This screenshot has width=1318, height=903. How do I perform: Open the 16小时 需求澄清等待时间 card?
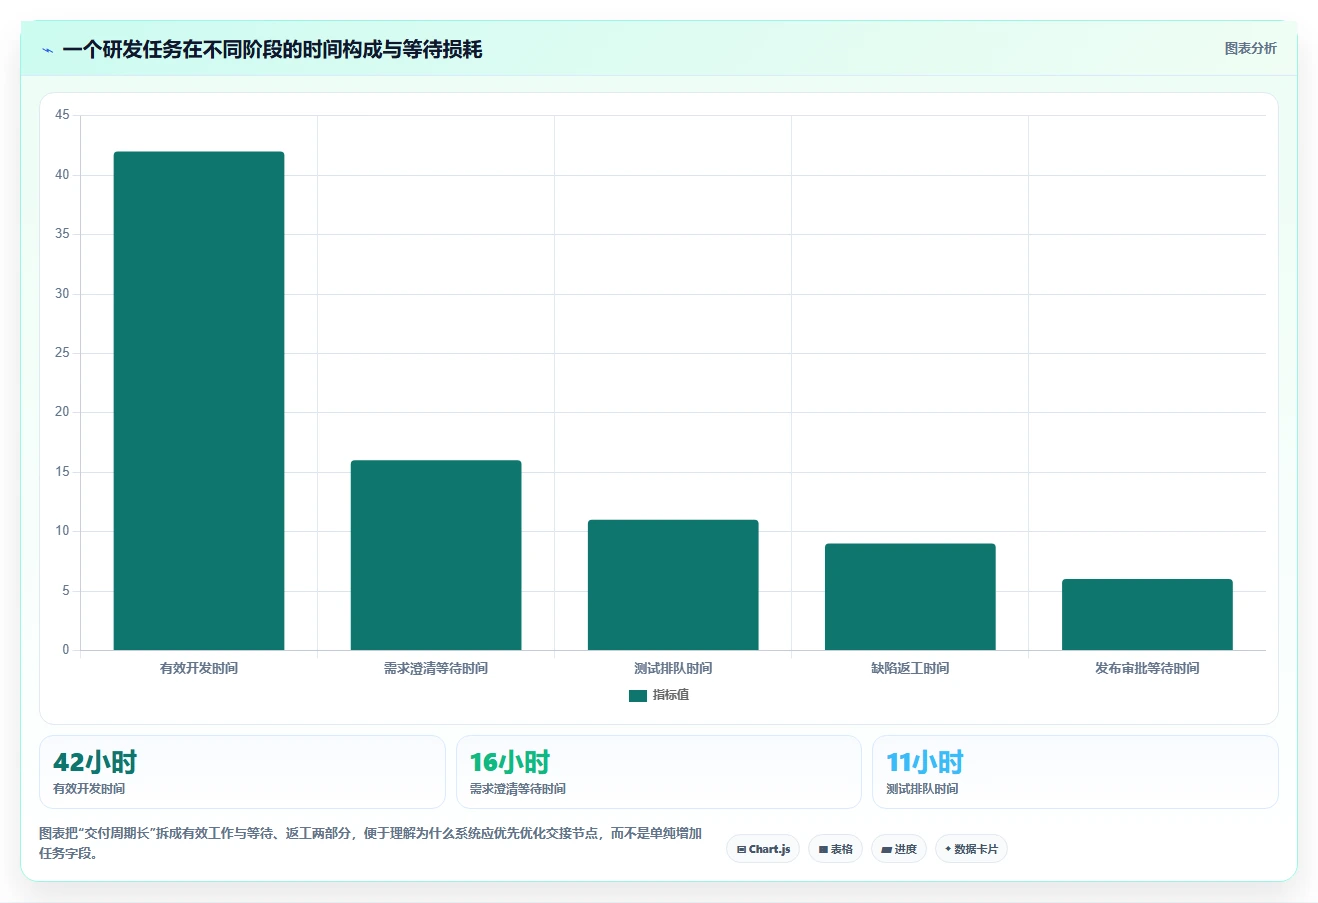pyautogui.click(x=659, y=772)
